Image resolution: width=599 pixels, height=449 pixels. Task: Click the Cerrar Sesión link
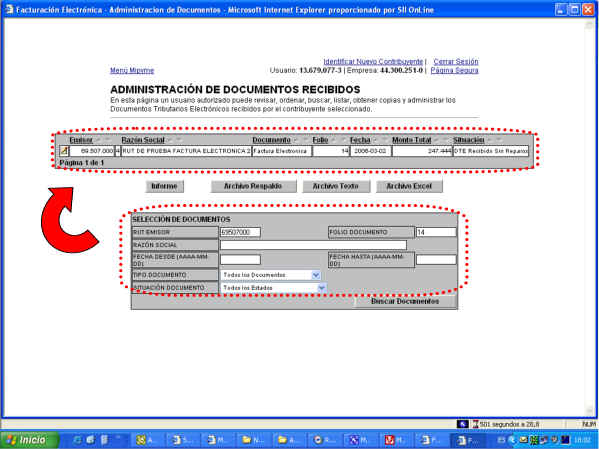(x=456, y=62)
